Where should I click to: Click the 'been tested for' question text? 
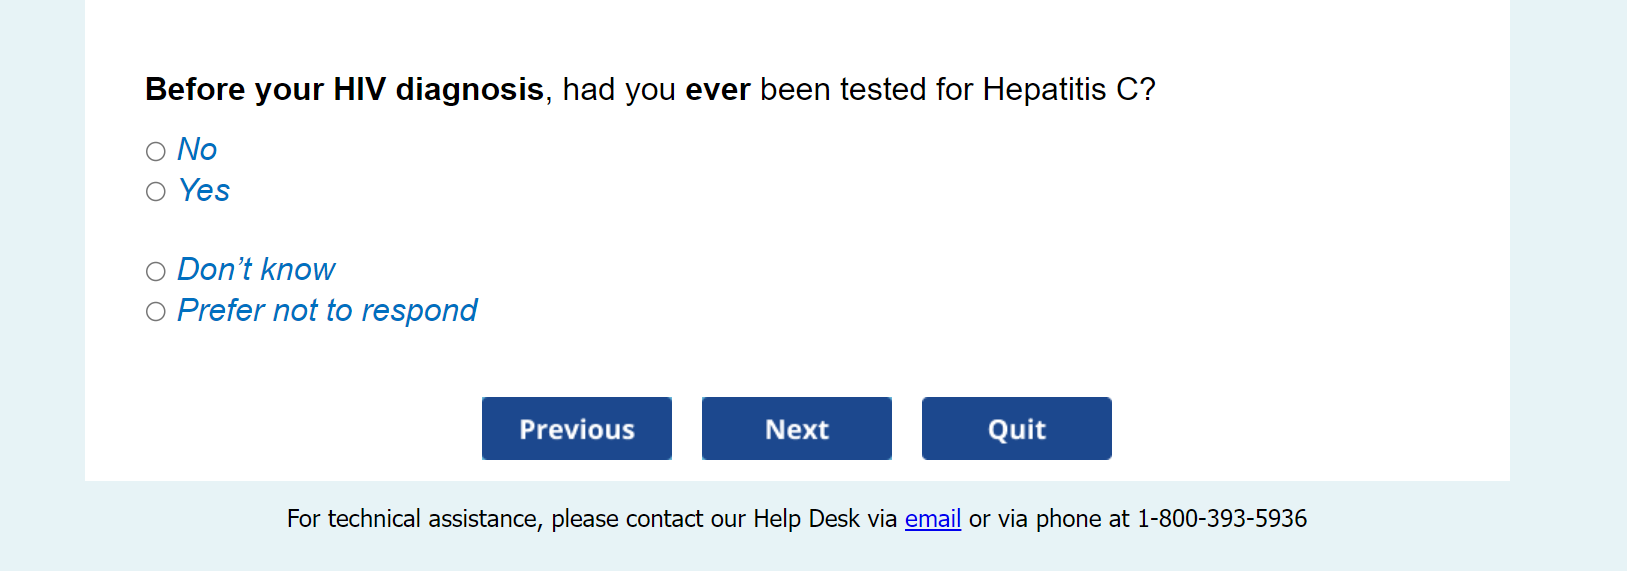point(866,90)
